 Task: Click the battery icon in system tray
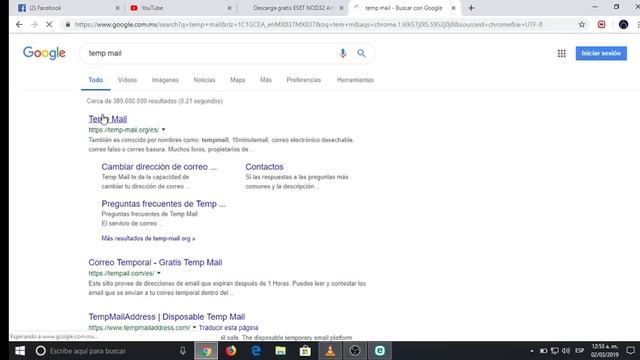tap(544, 351)
